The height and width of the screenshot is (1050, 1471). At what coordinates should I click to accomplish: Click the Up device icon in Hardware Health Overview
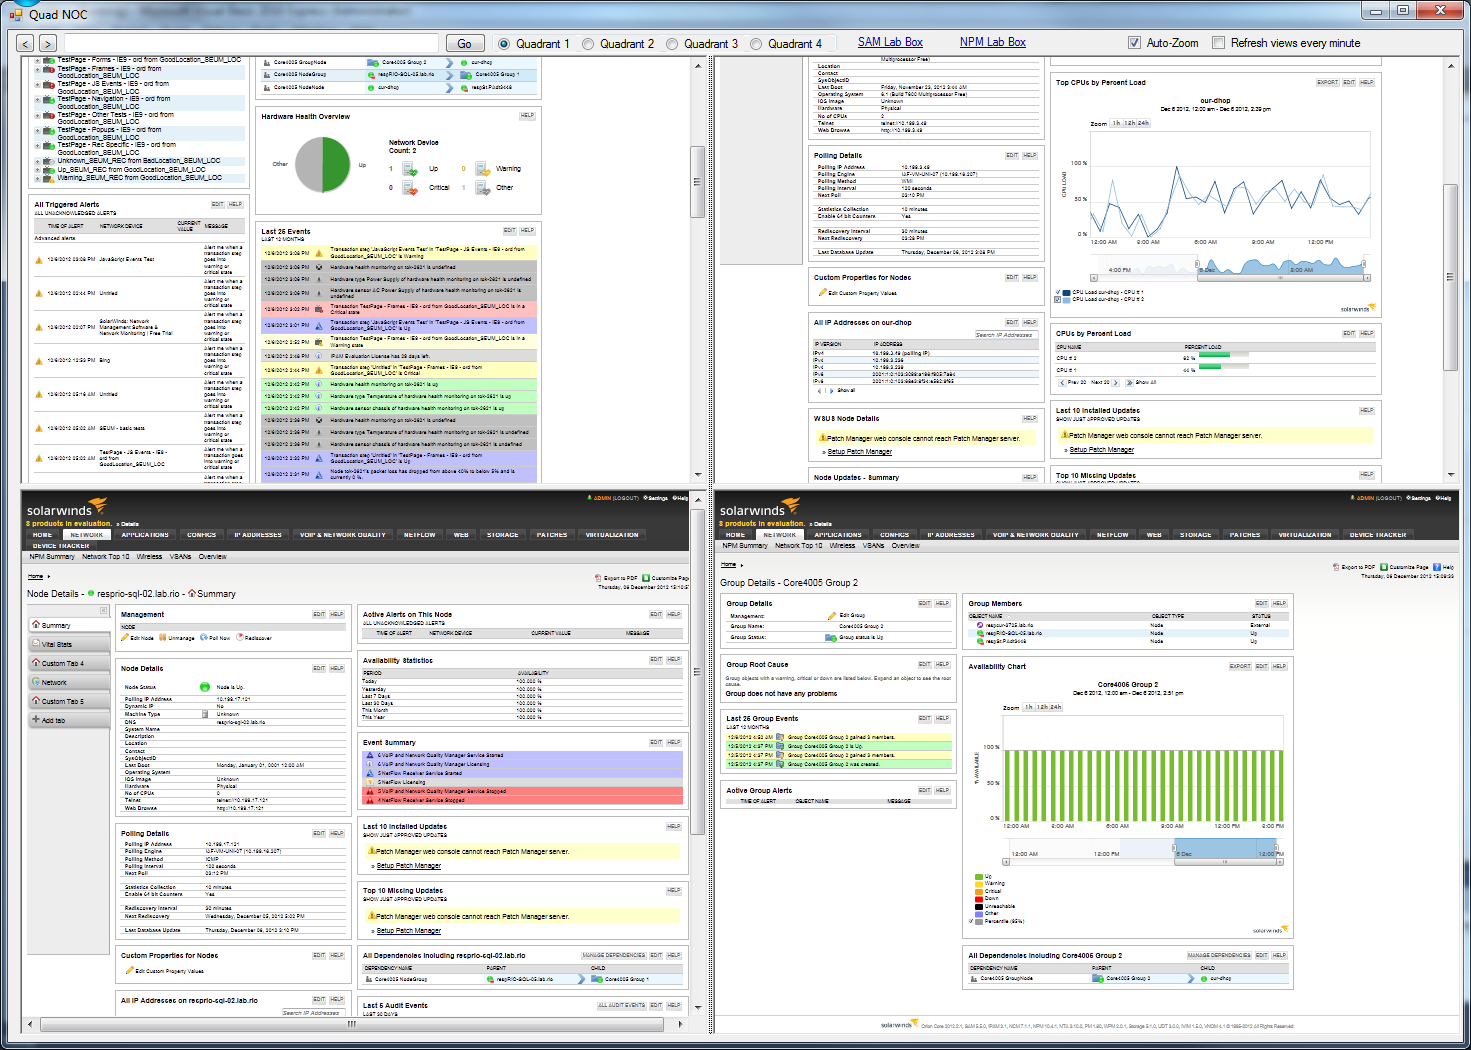[410, 169]
